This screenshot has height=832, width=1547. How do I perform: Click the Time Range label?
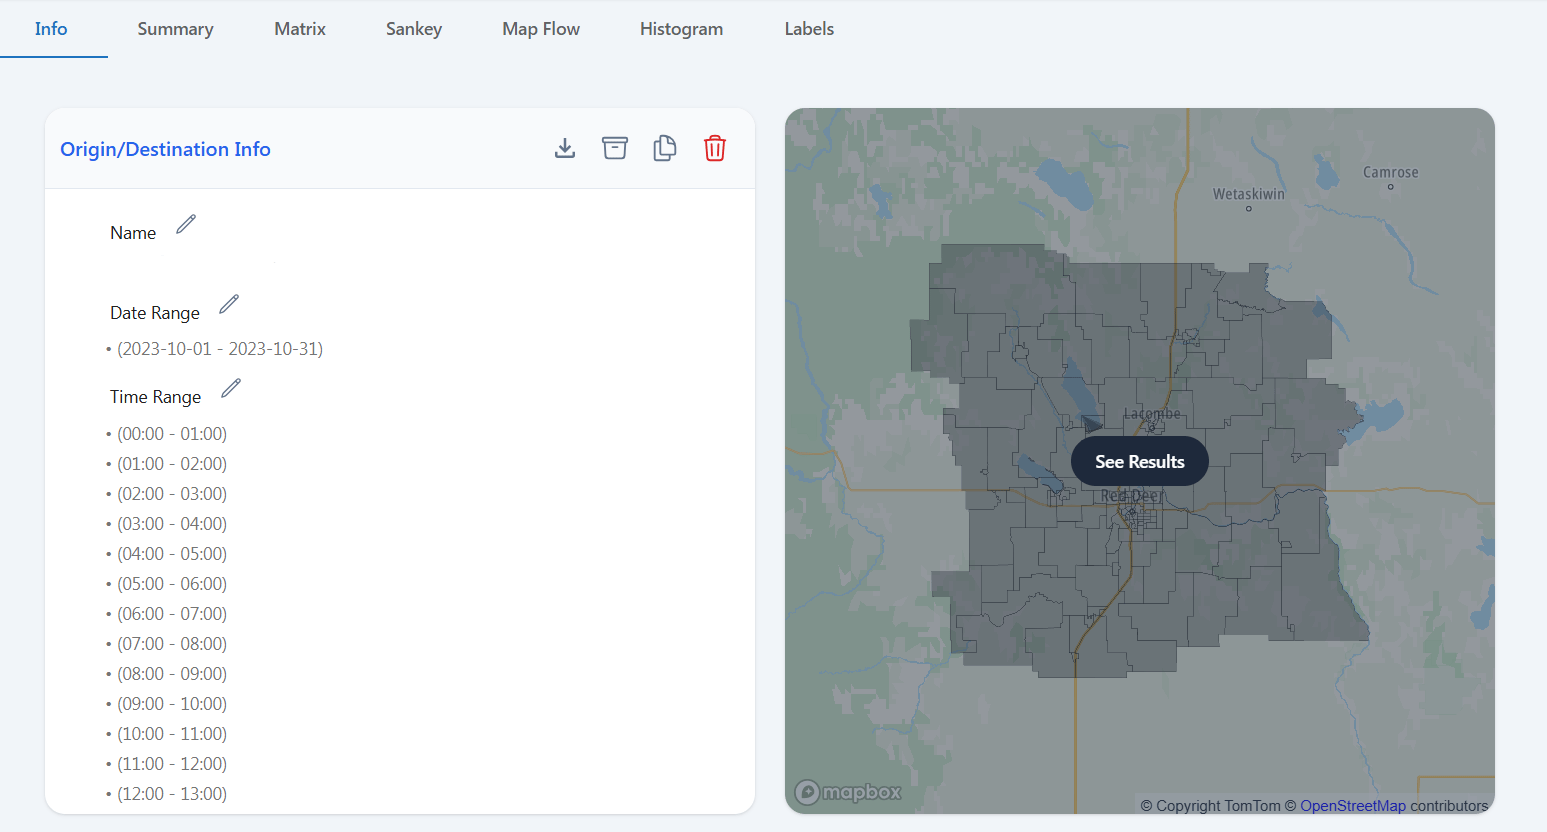click(156, 397)
